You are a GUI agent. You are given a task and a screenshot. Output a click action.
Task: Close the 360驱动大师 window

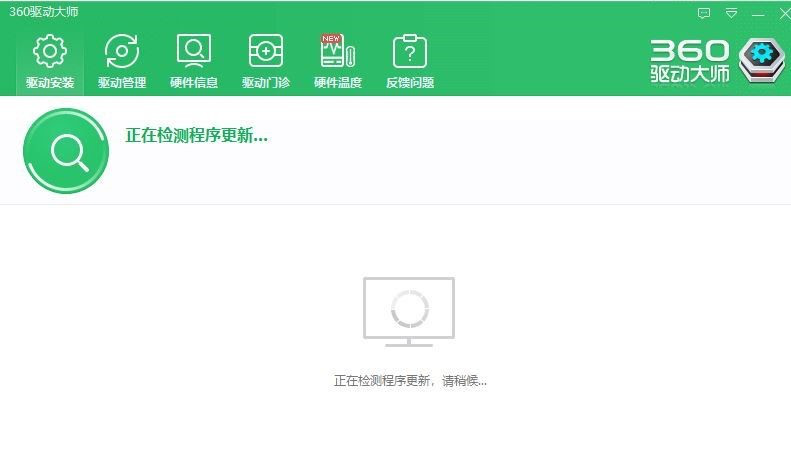[781, 13]
